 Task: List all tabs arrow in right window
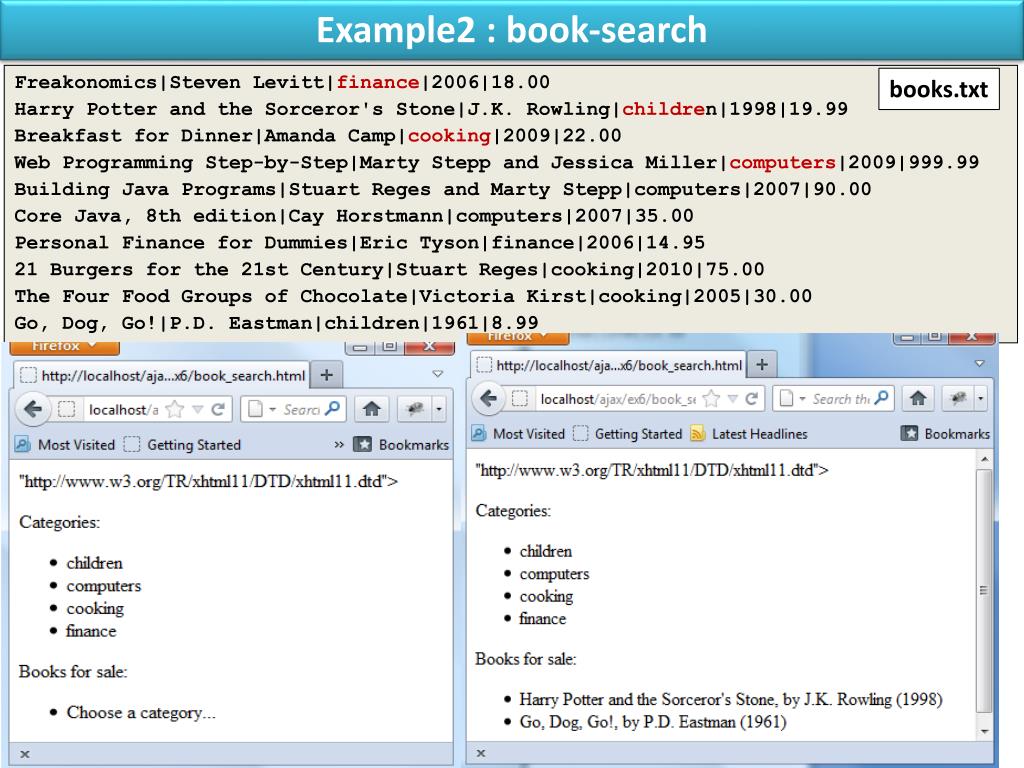click(x=979, y=363)
